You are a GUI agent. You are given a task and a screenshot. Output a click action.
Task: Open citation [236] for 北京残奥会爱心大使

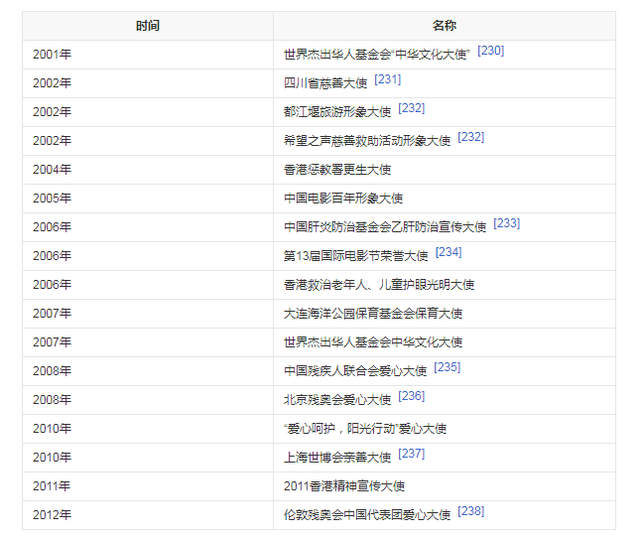(411, 396)
